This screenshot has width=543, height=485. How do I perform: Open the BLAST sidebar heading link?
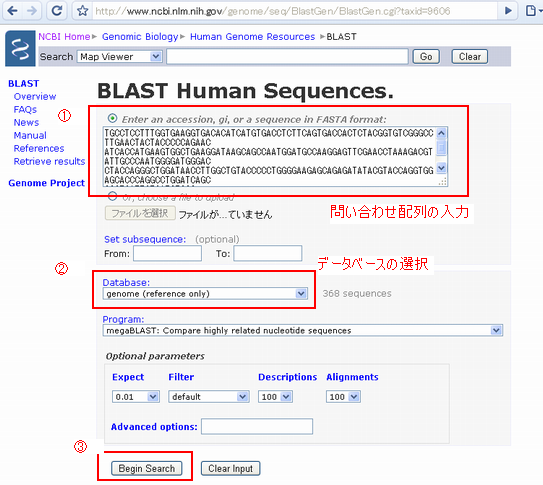[24, 83]
